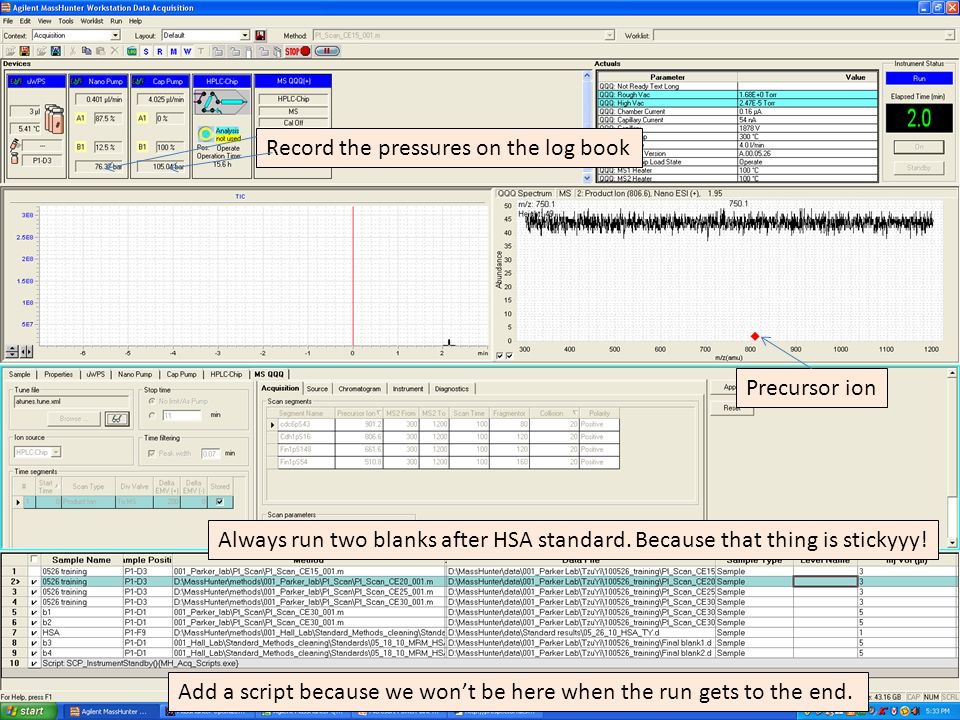Click the copy toolbar icon
This screenshot has width=960, height=720.
pyautogui.click(x=86, y=51)
